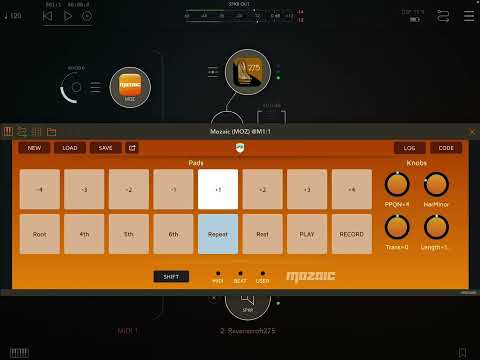Show the keyboard icon at bottom left
The height and width of the screenshot is (360, 480).
click(x=19, y=352)
